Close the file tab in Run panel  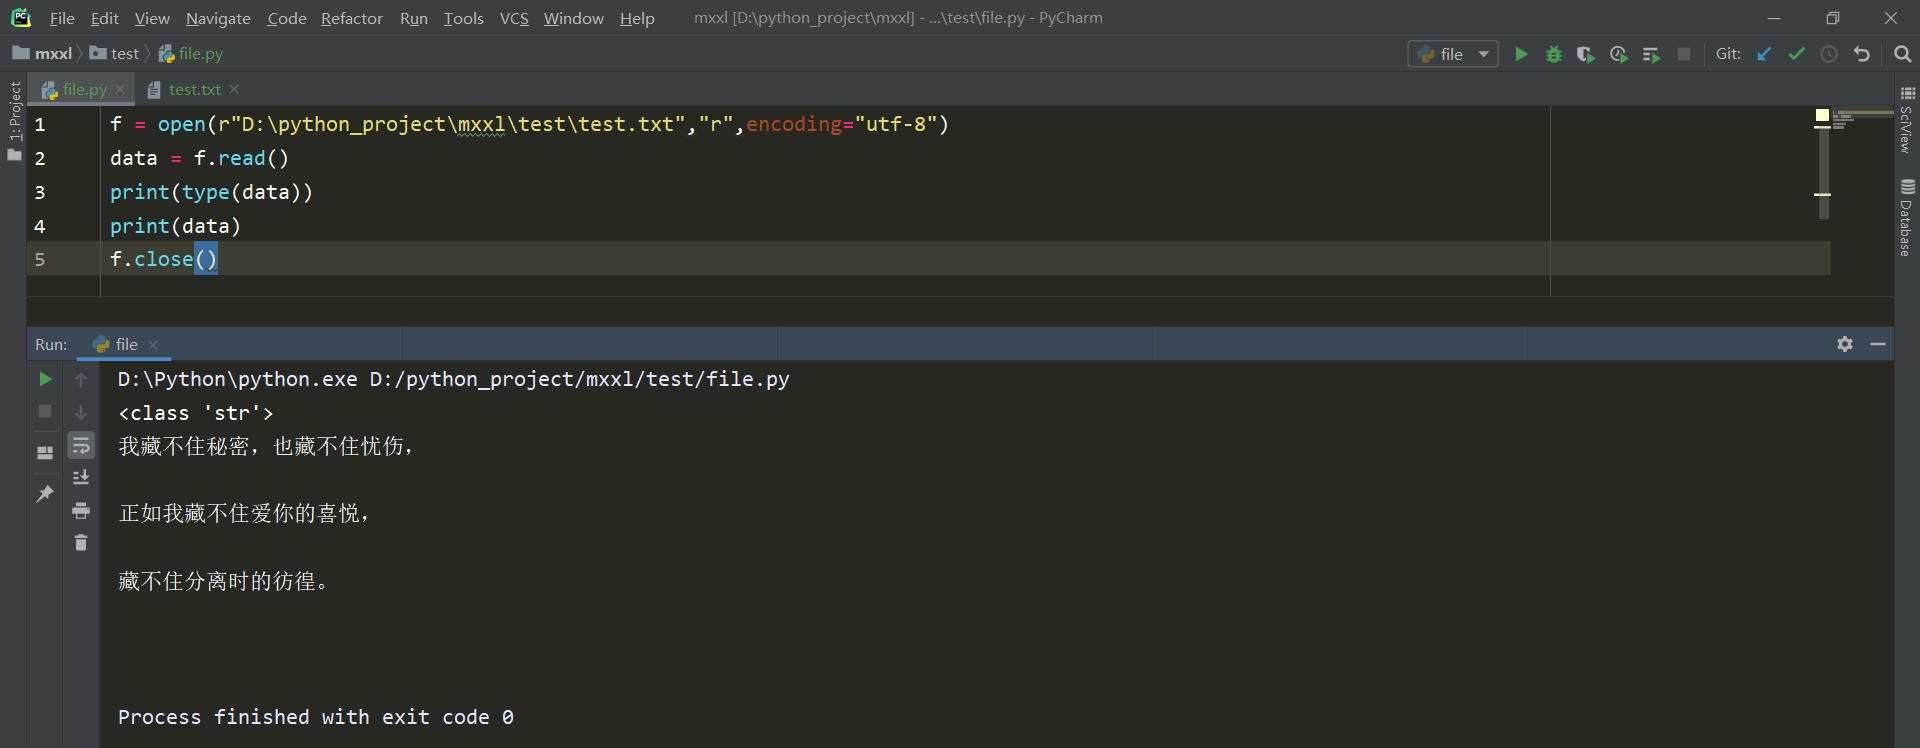coord(153,345)
